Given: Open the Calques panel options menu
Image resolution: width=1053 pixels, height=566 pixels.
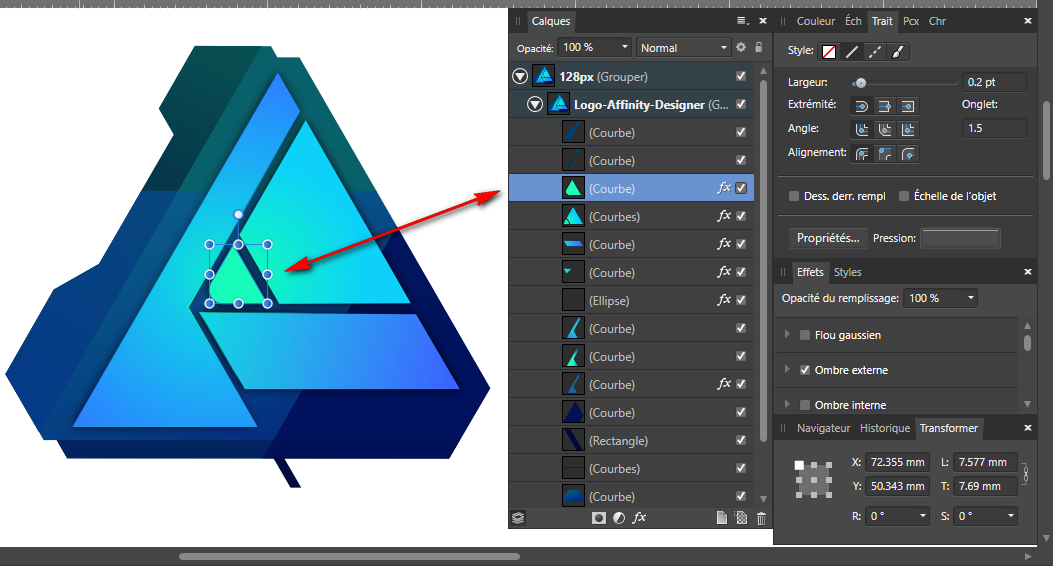Looking at the screenshot, I should 742,21.
